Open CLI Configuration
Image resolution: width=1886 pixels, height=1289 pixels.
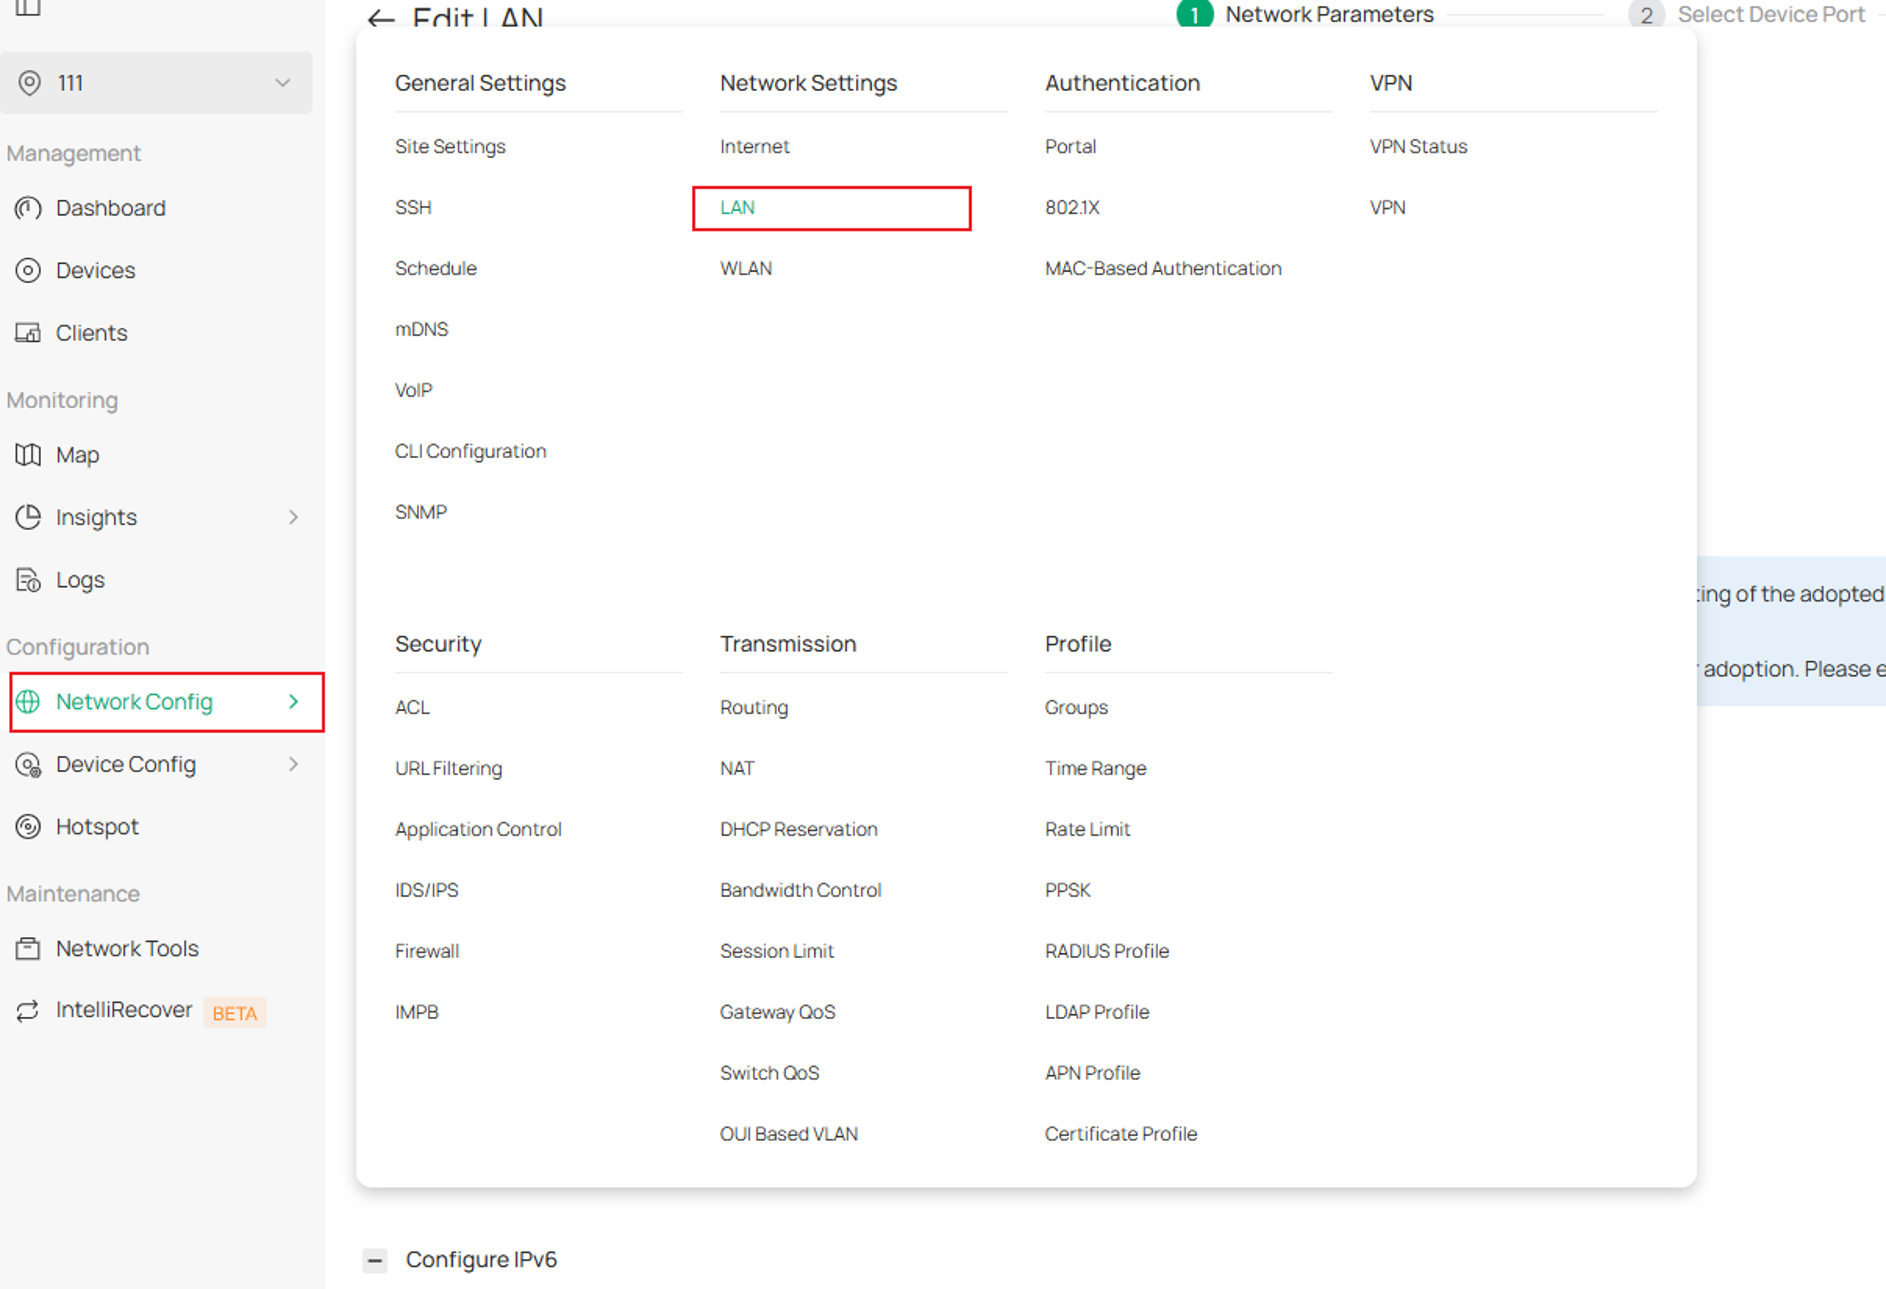[470, 451]
